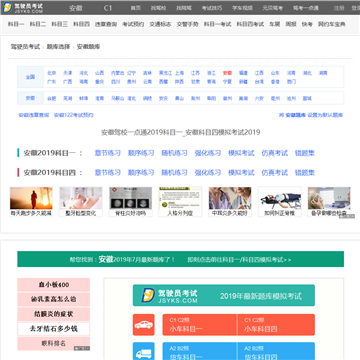Open 科目一 随机练习
This screenshot has width=360, height=360.
click(174, 153)
